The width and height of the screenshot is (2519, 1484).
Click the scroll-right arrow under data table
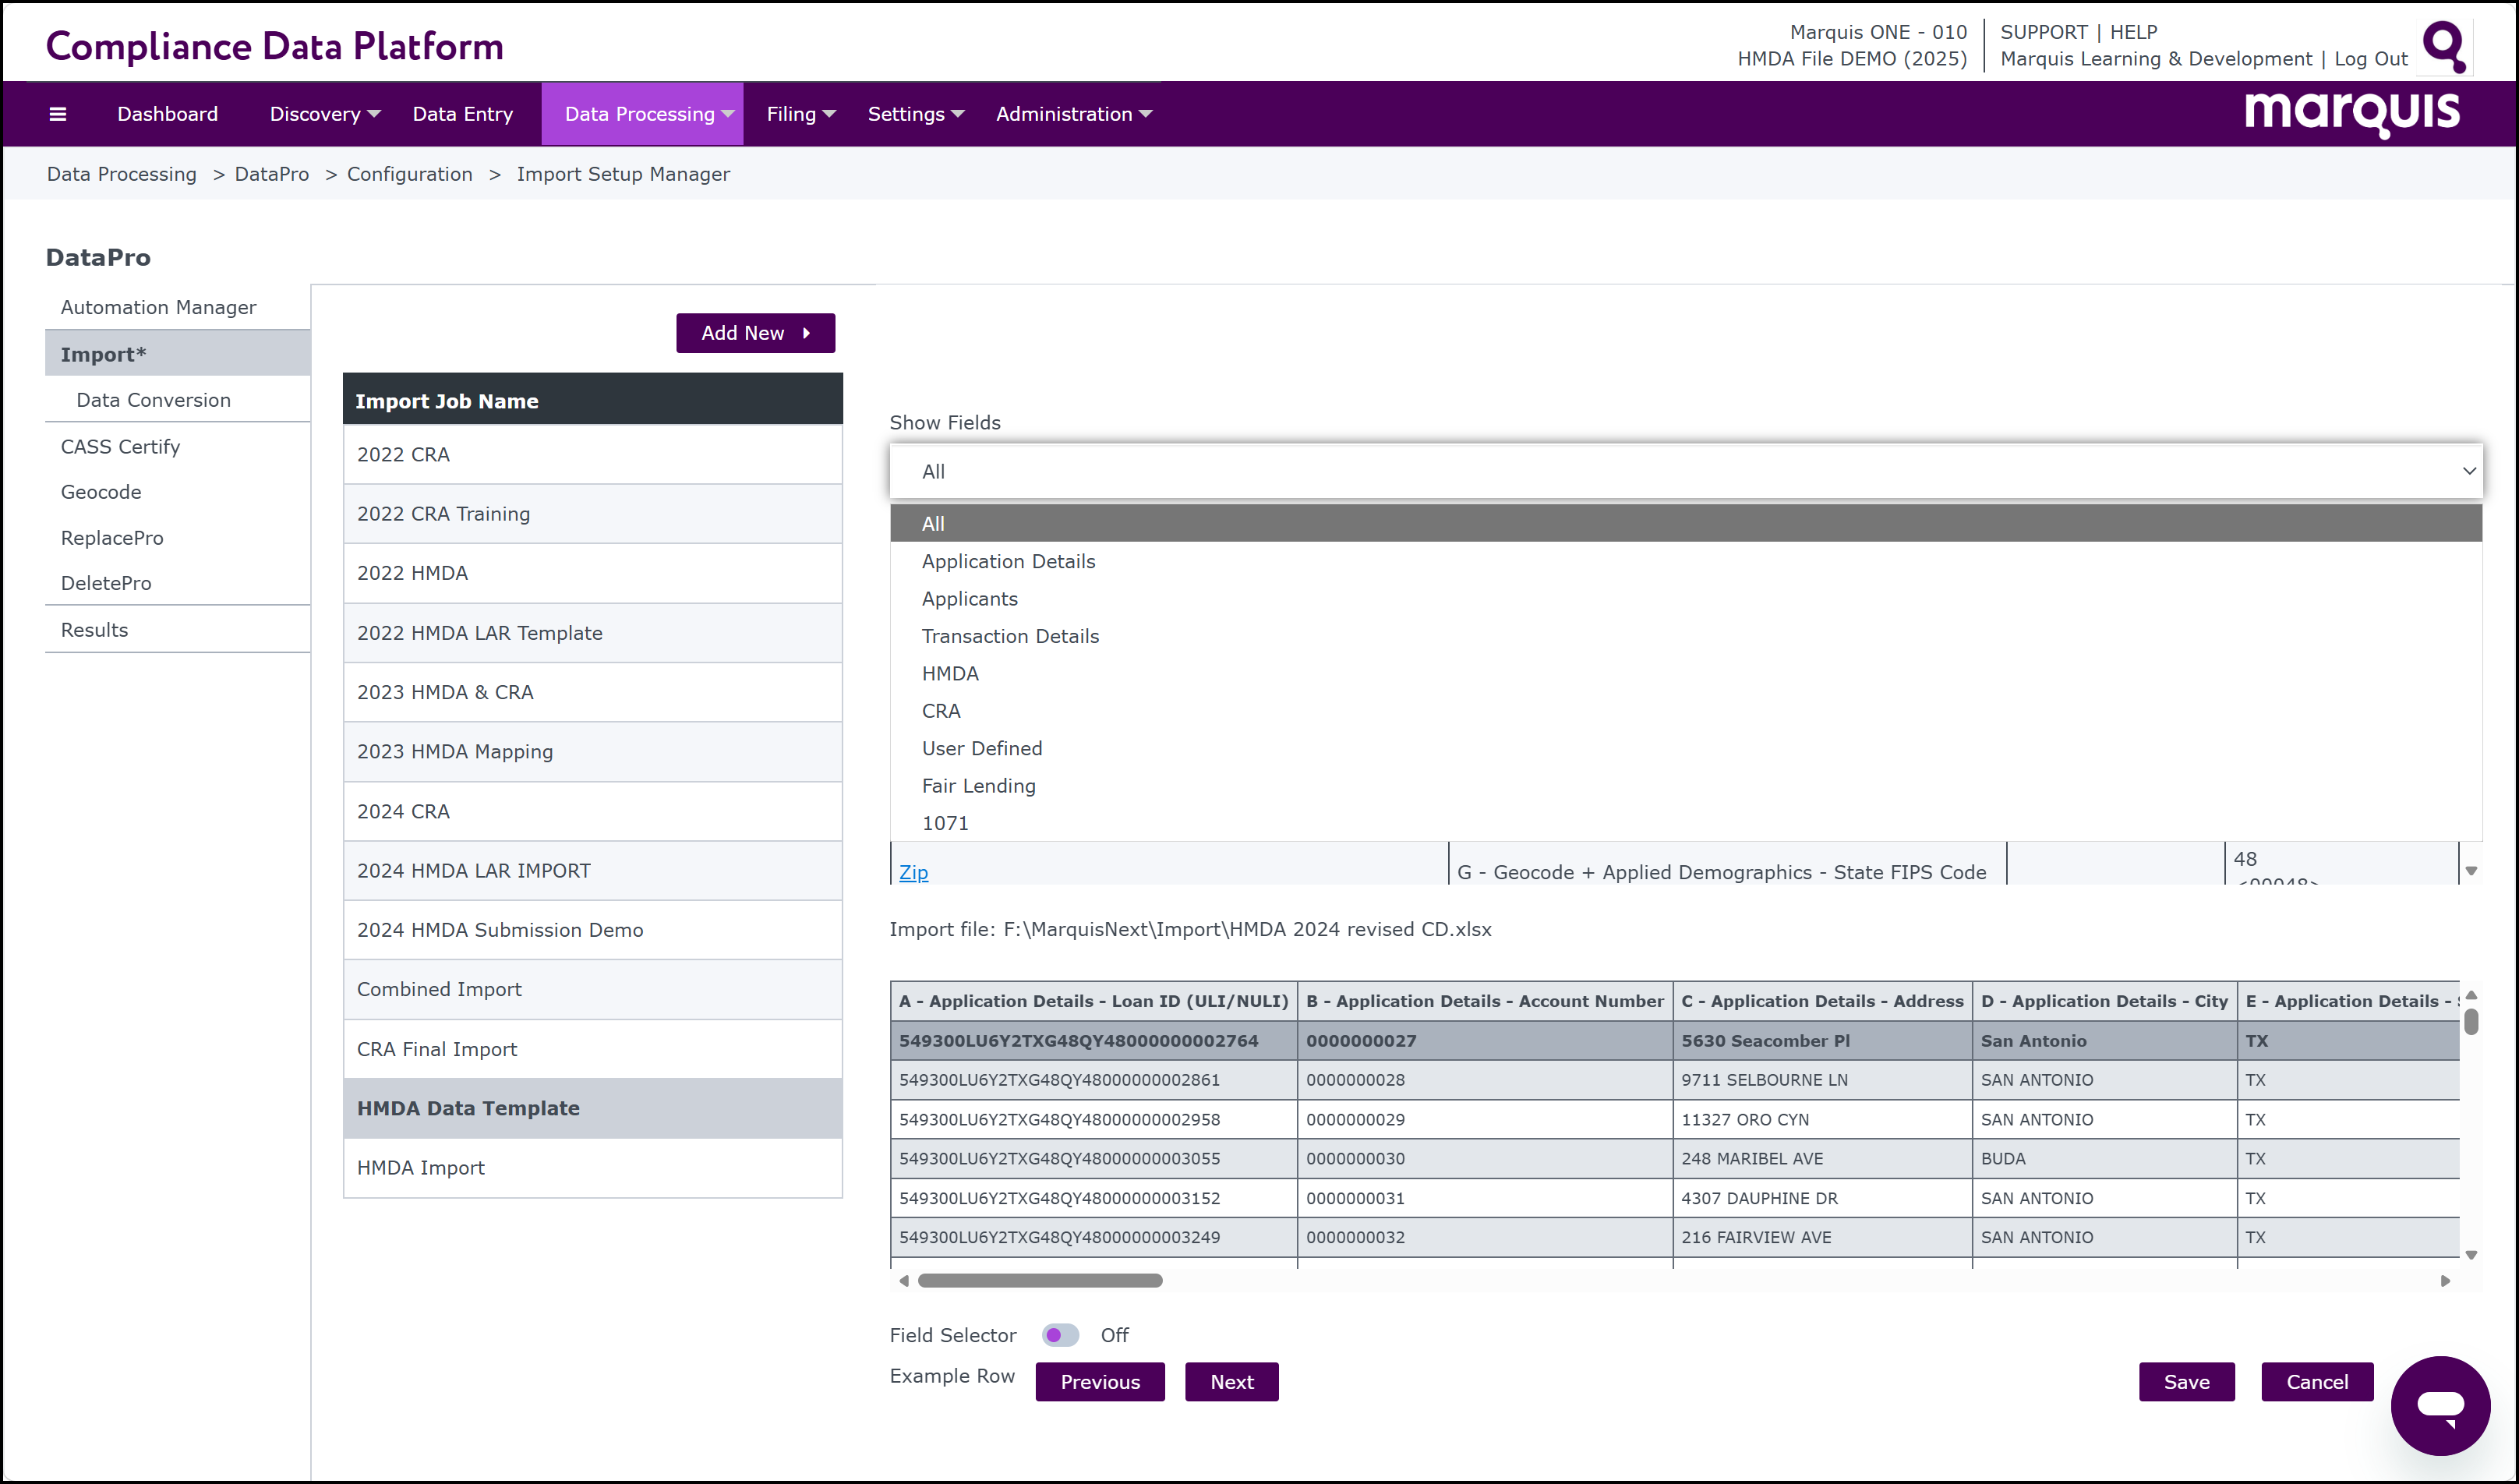(x=2445, y=1281)
